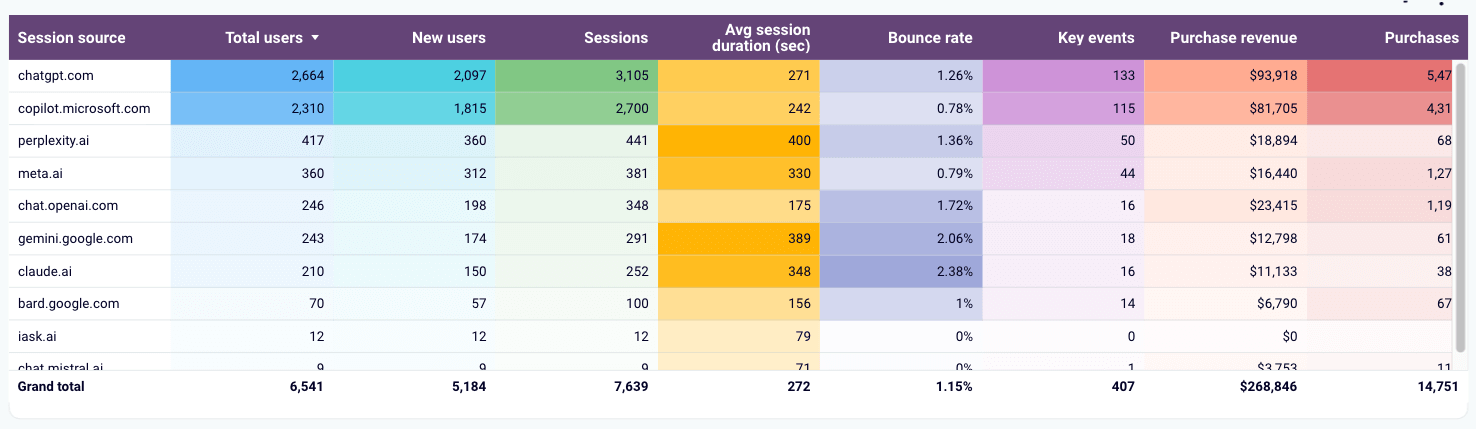Select the claude.ai row label
Image resolution: width=1476 pixels, height=429 pixels.
45,271
